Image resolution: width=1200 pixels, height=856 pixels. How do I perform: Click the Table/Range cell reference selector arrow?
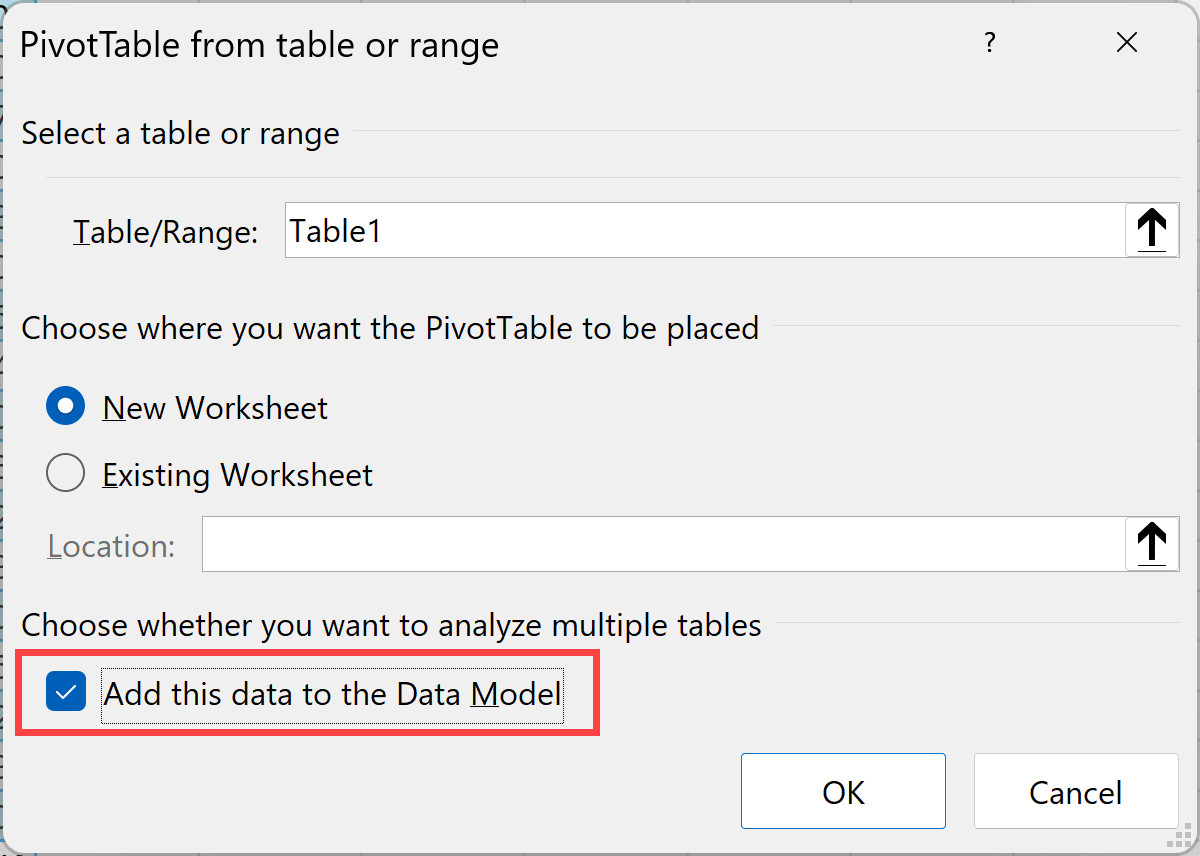(x=1152, y=229)
